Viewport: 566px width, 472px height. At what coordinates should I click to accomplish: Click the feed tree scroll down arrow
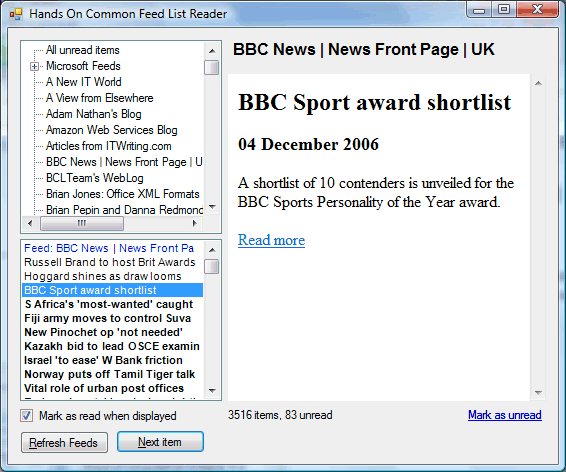[212, 207]
